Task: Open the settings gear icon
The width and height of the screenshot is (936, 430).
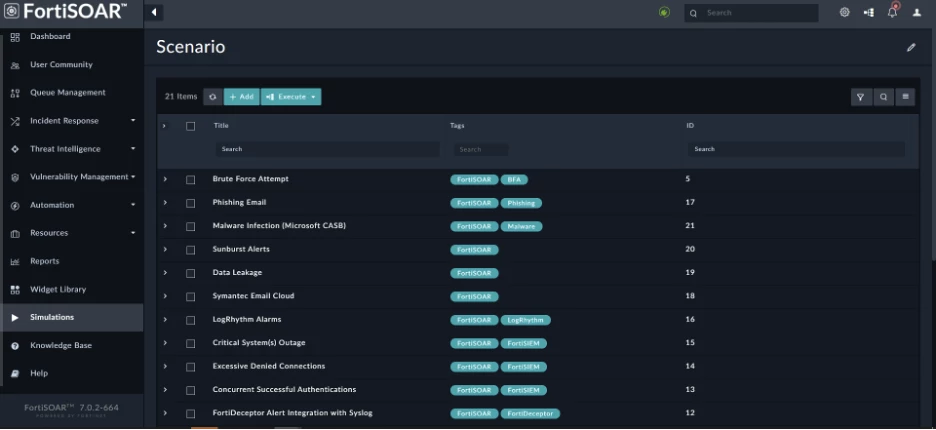Action: point(844,13)
